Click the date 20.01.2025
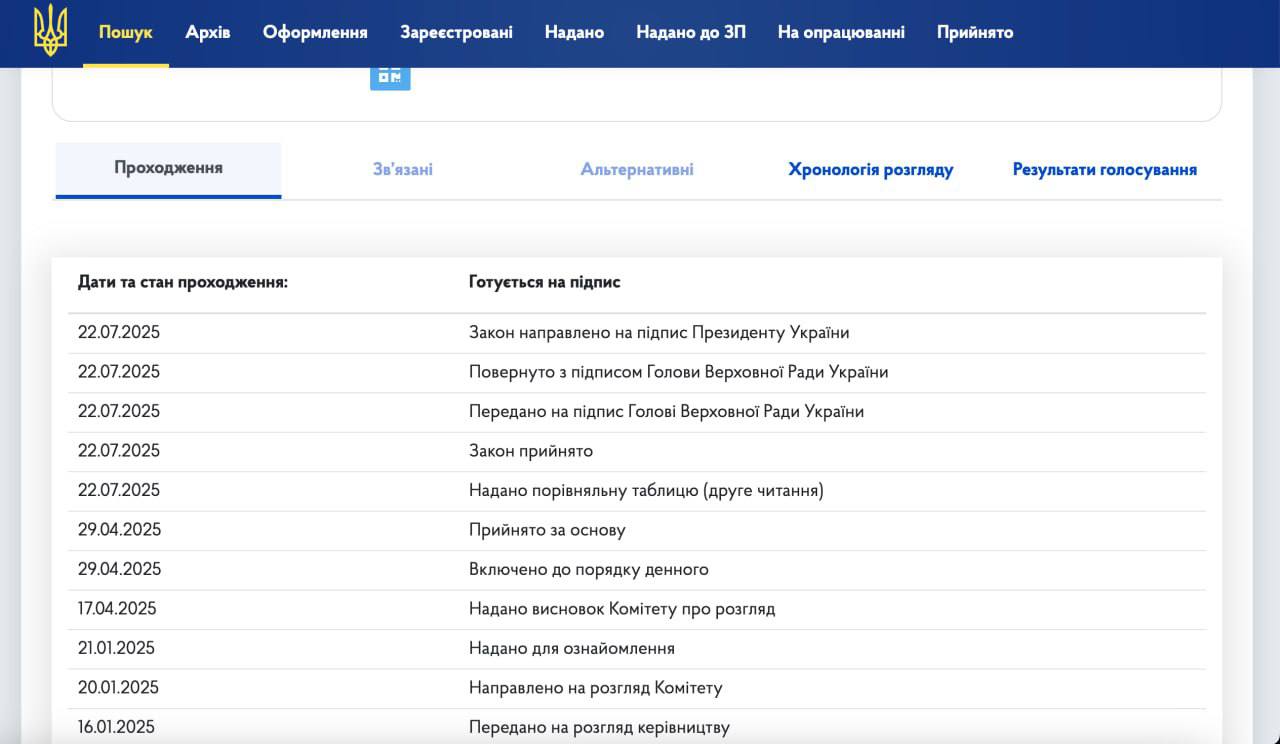 click(x=118, y=688)
